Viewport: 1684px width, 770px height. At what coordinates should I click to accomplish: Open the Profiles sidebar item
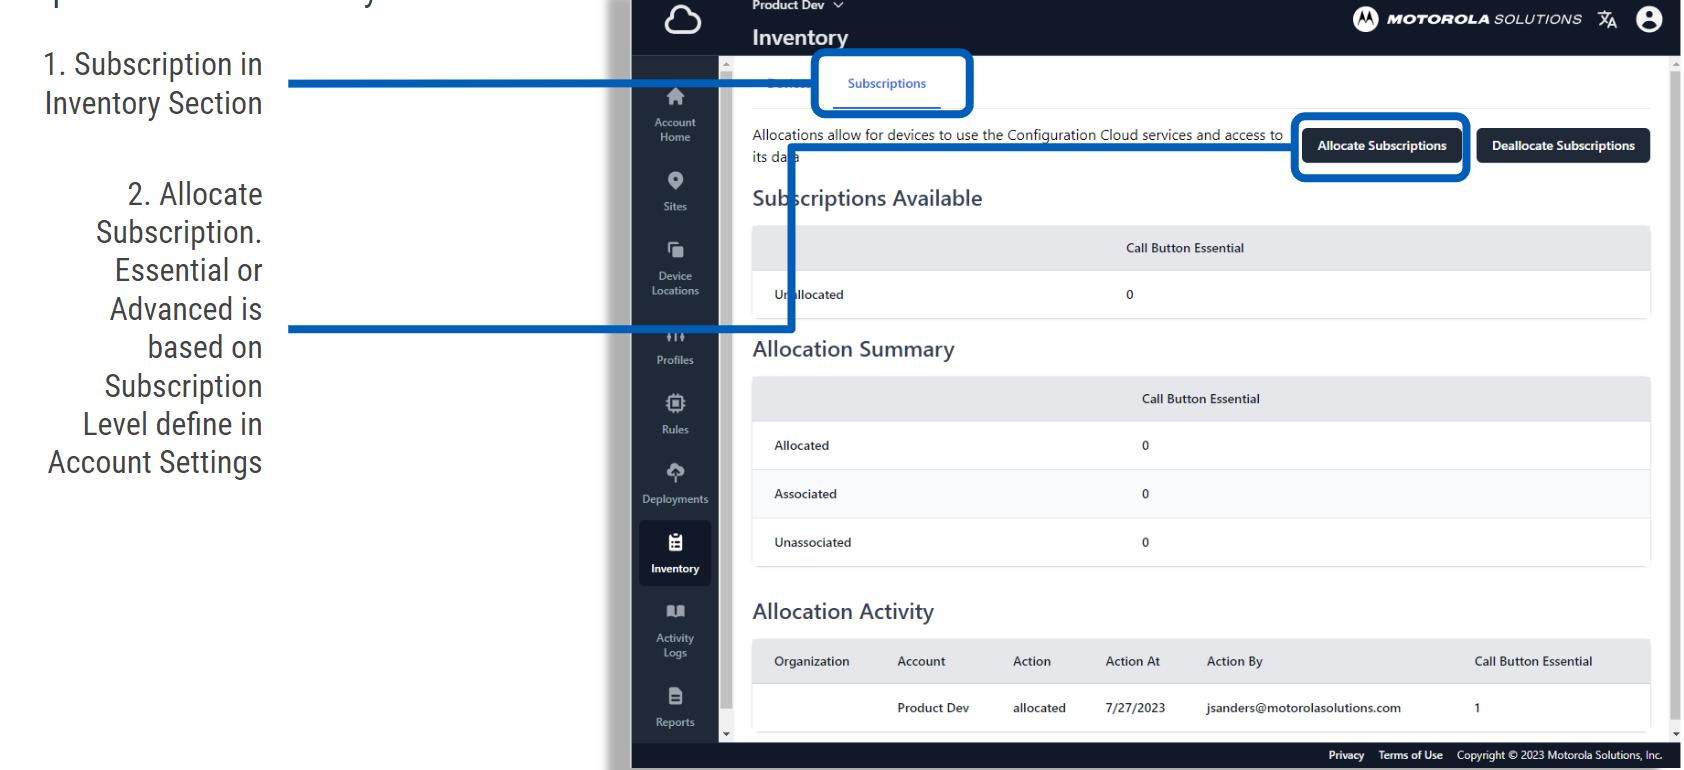click(x=675, y=347)
